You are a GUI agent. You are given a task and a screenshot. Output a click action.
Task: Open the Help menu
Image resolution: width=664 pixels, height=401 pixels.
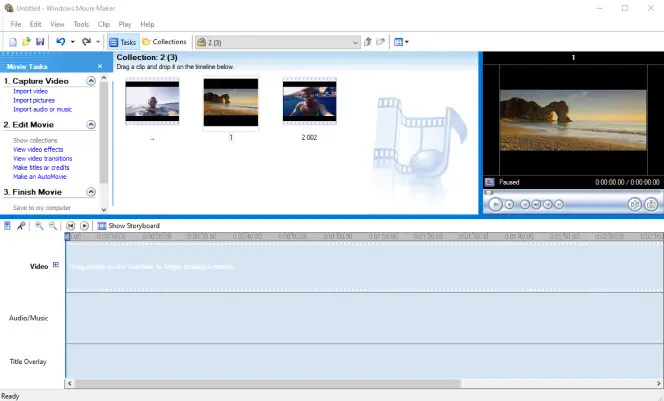tap(147, 24)
